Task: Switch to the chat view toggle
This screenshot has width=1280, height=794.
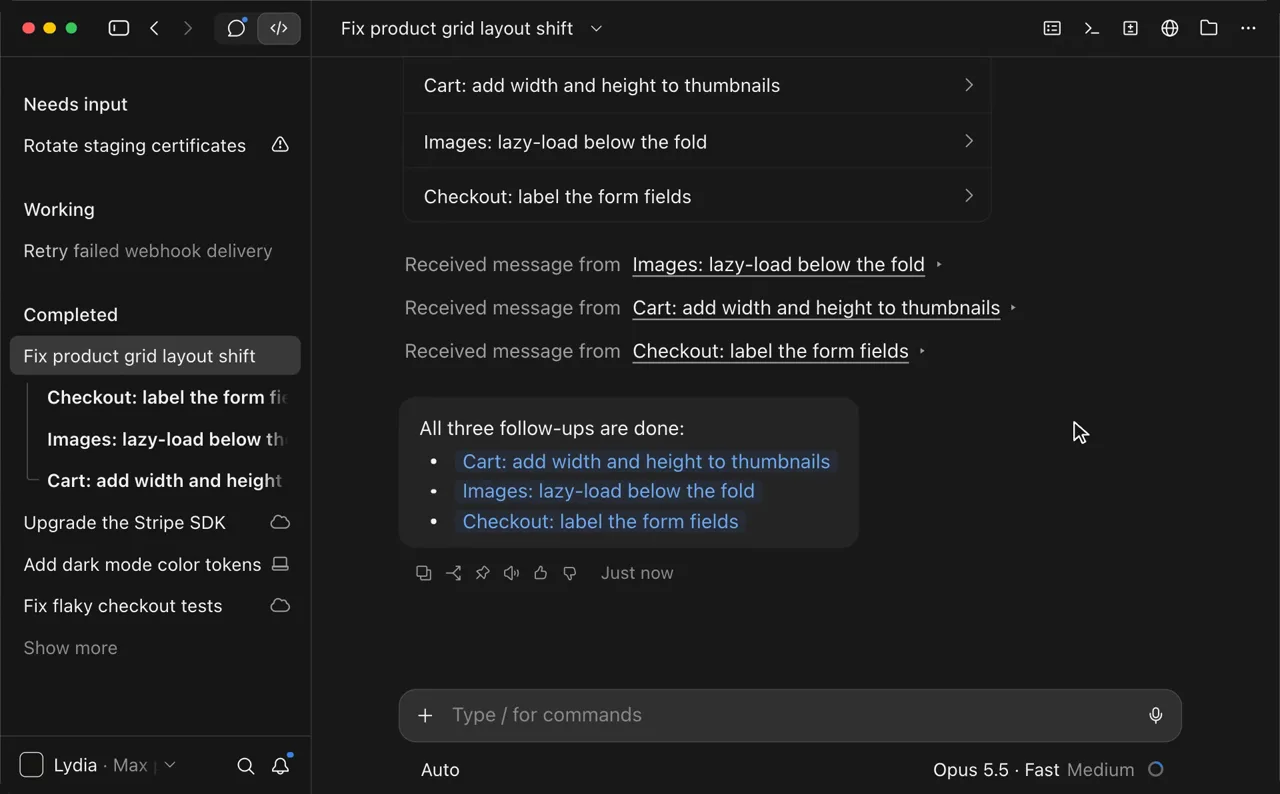Action: coord(236,28)
